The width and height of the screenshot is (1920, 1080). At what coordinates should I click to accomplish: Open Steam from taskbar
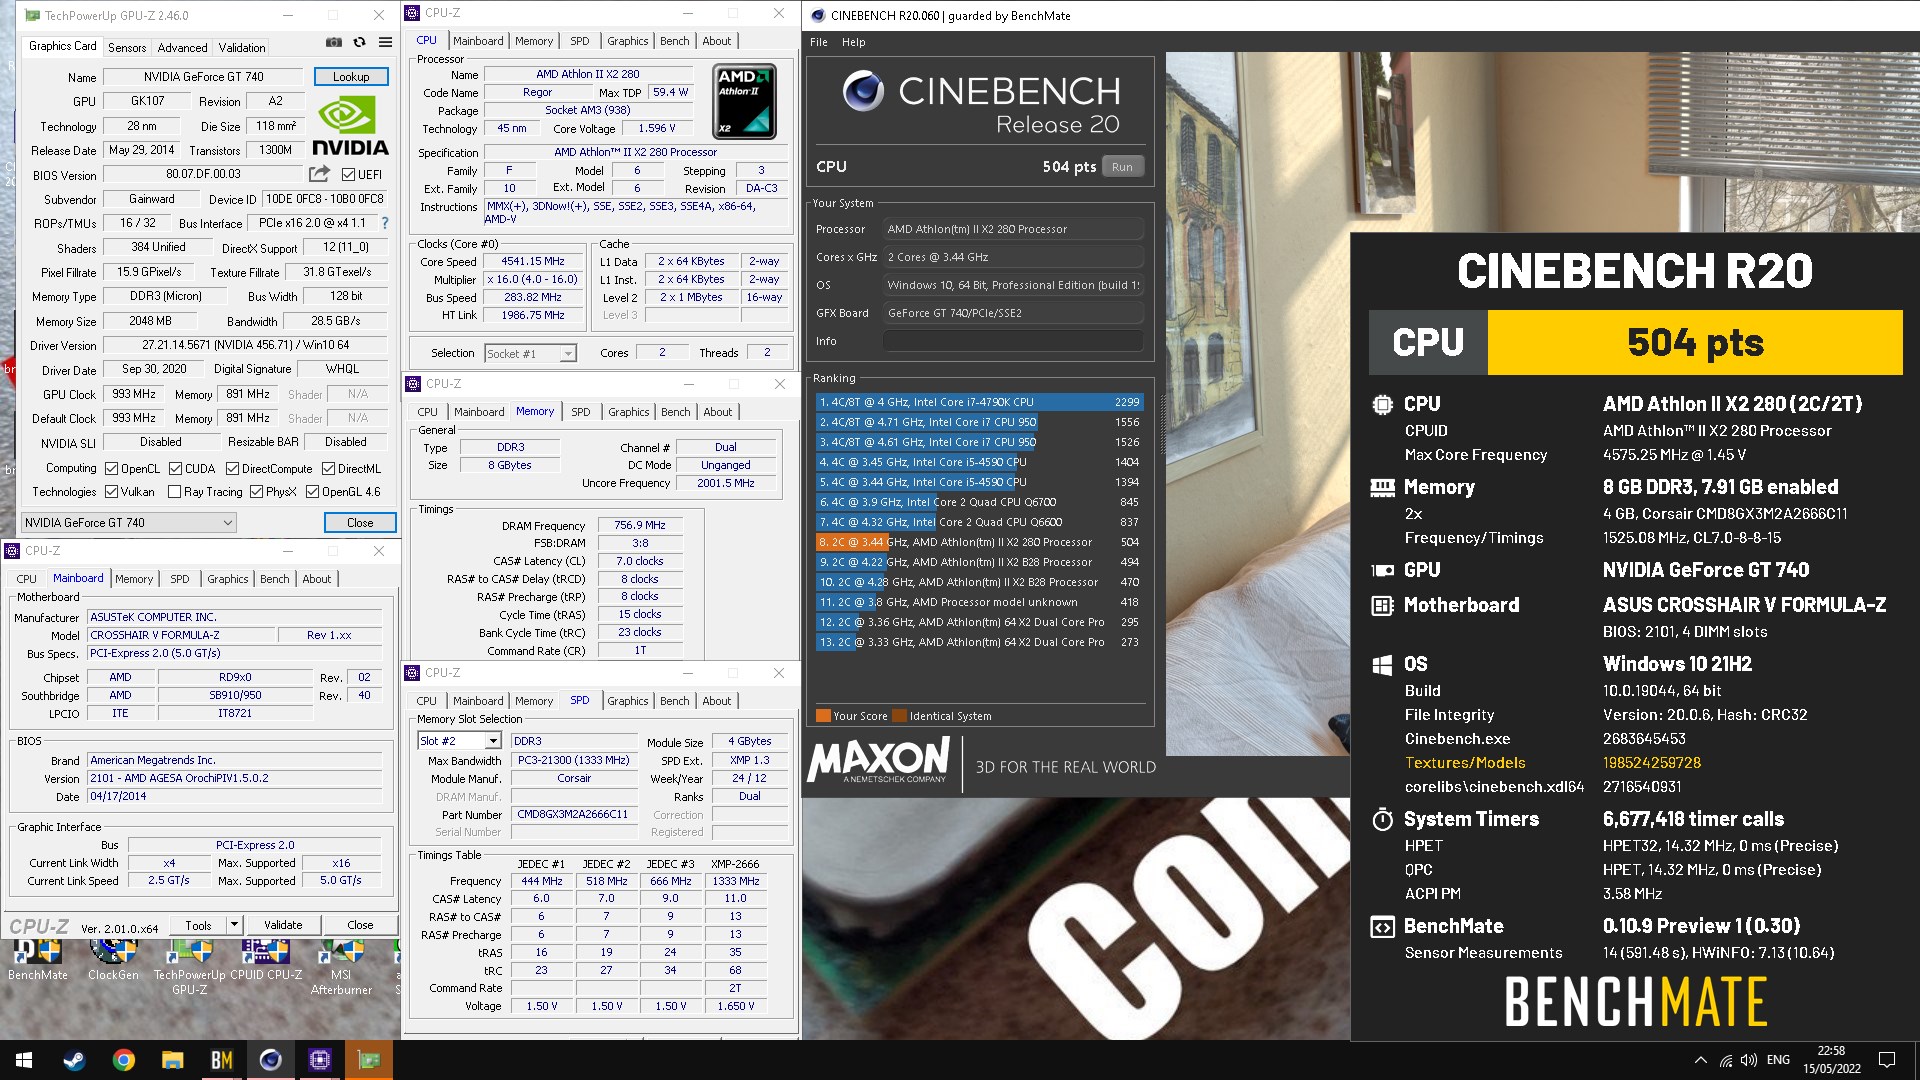click(74, 1060)
